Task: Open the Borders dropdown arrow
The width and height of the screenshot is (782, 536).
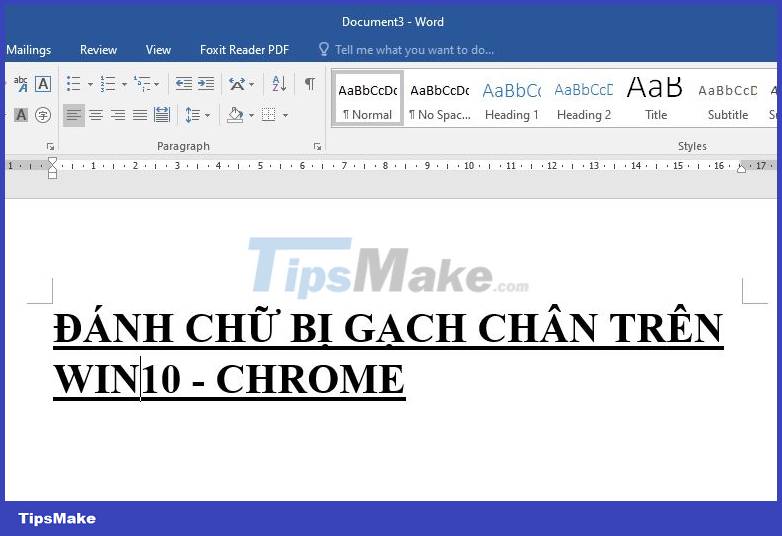Action: click(x=285, y=116)
